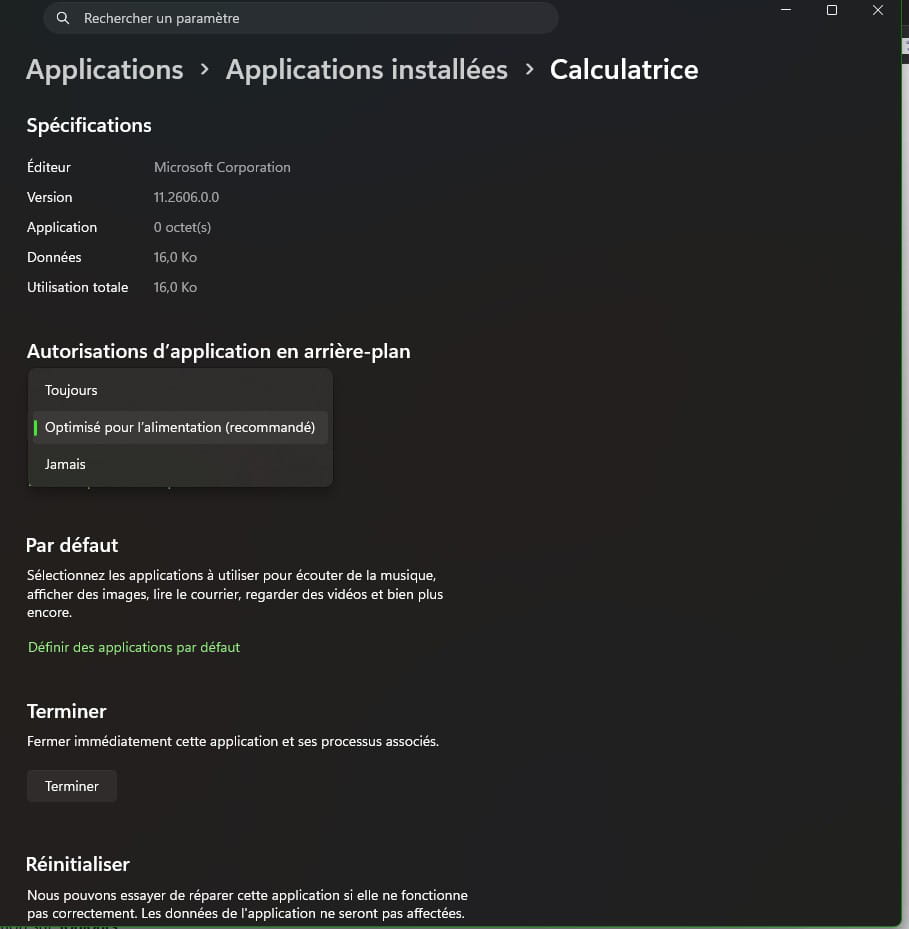Screen dimensions: 909x929
Task: Open Applications installées breadcrumb
Action: point(366,69)
